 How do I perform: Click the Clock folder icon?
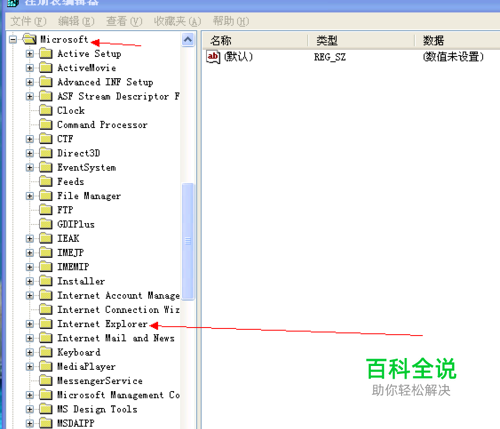(x=46, y=110)
